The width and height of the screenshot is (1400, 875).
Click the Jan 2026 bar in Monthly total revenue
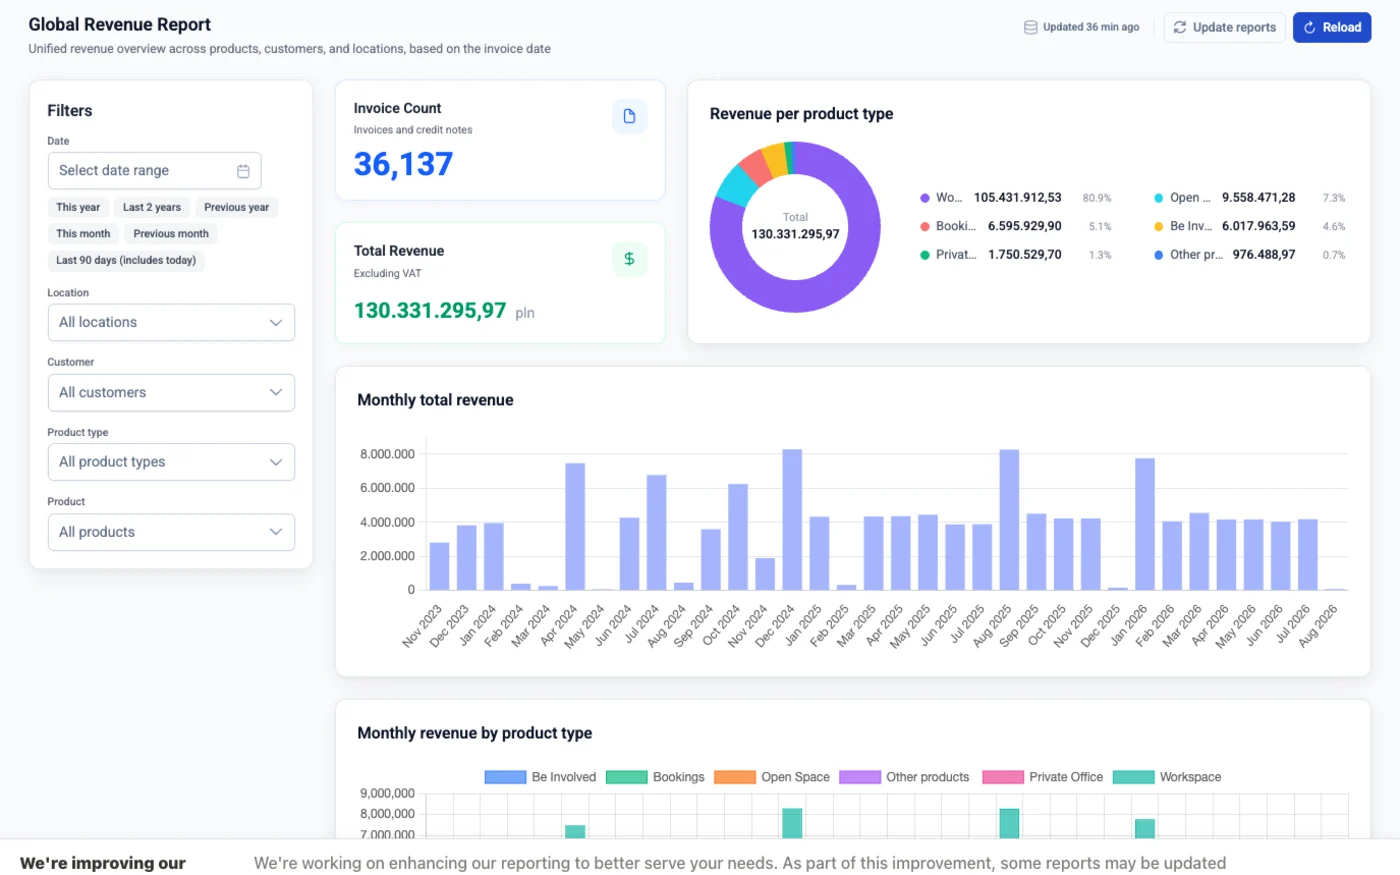point(1145,524)
